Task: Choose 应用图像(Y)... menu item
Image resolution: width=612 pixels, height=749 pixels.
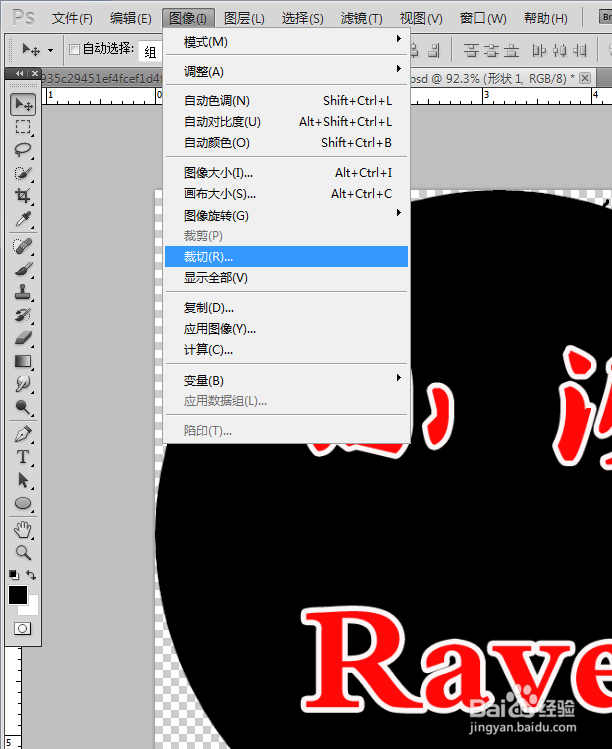Action: [286, 329]
